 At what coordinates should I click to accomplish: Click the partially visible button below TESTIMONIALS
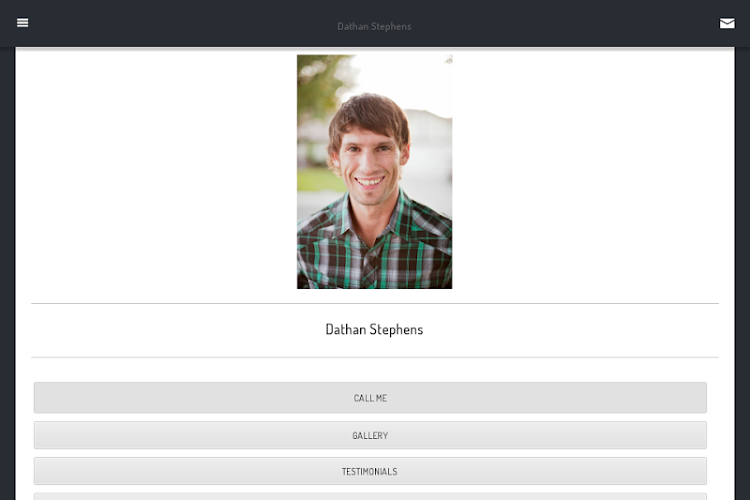(x=370, y=495)
